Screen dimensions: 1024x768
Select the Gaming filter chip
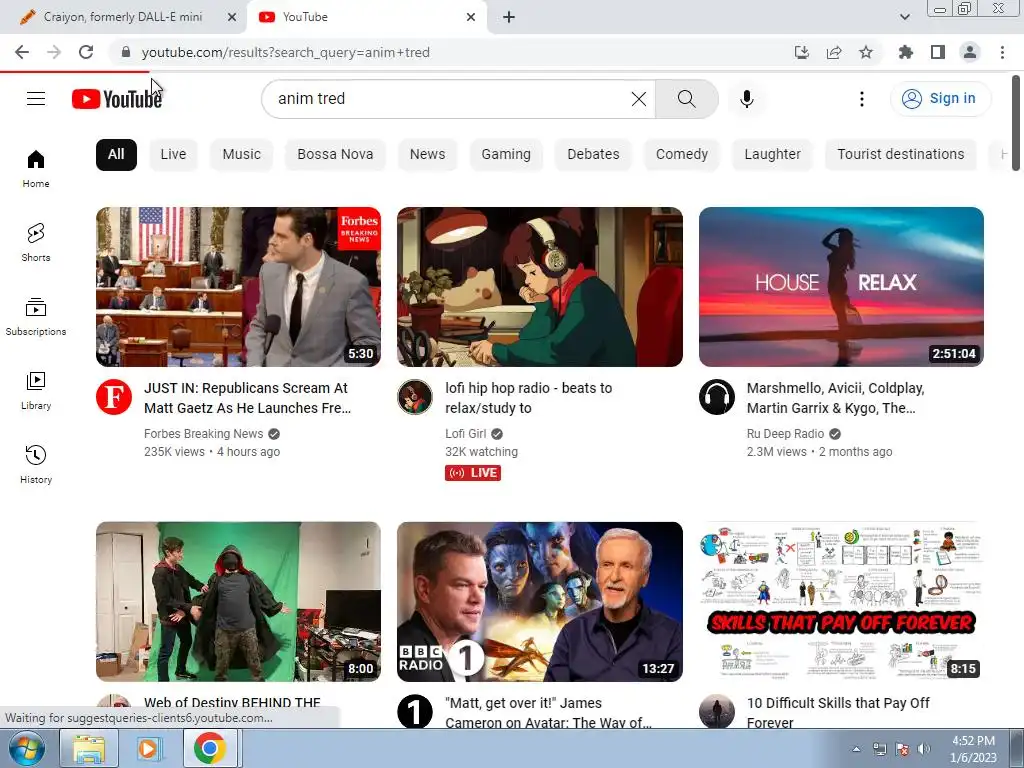point(506,155)
